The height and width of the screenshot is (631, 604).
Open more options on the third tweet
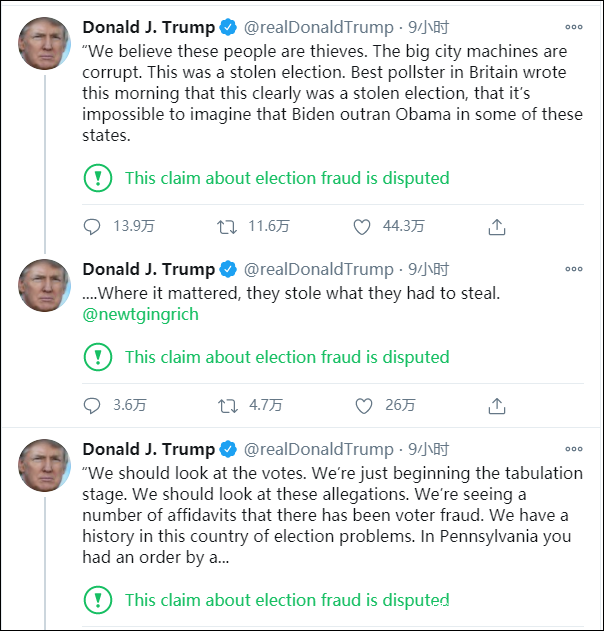(x=573, y=450)
